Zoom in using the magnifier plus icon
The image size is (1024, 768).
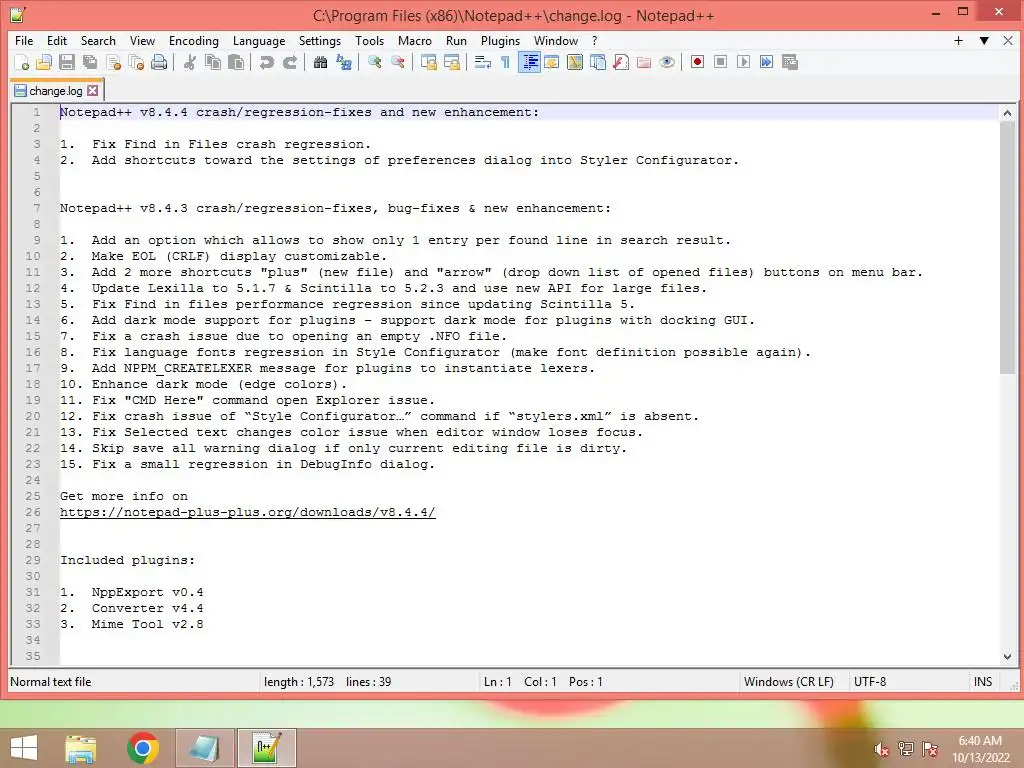(x=375, y=63)
